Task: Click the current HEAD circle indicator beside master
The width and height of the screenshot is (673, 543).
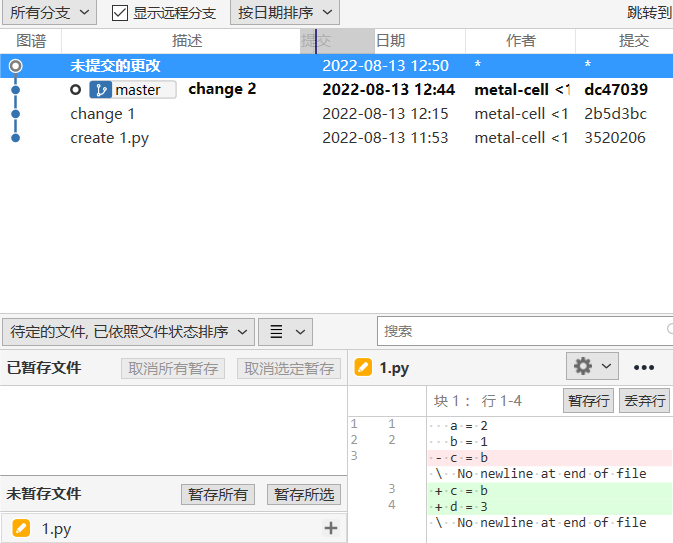Action: click(x=76, y=90)
